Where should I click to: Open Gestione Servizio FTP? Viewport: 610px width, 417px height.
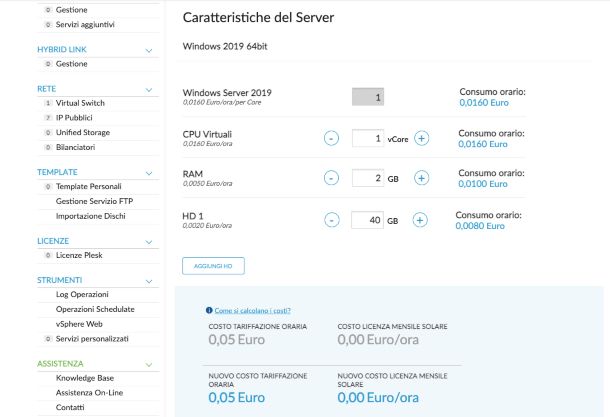tap(95, 201)
